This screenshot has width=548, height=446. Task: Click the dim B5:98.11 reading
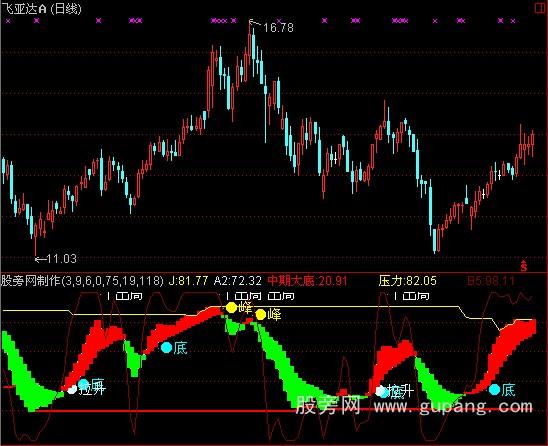tap(491, 281)
